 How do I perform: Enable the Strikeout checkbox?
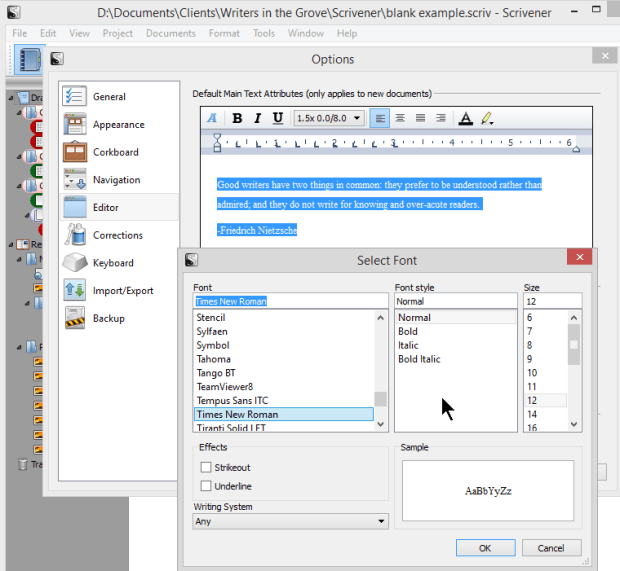(x=206, y=467)
